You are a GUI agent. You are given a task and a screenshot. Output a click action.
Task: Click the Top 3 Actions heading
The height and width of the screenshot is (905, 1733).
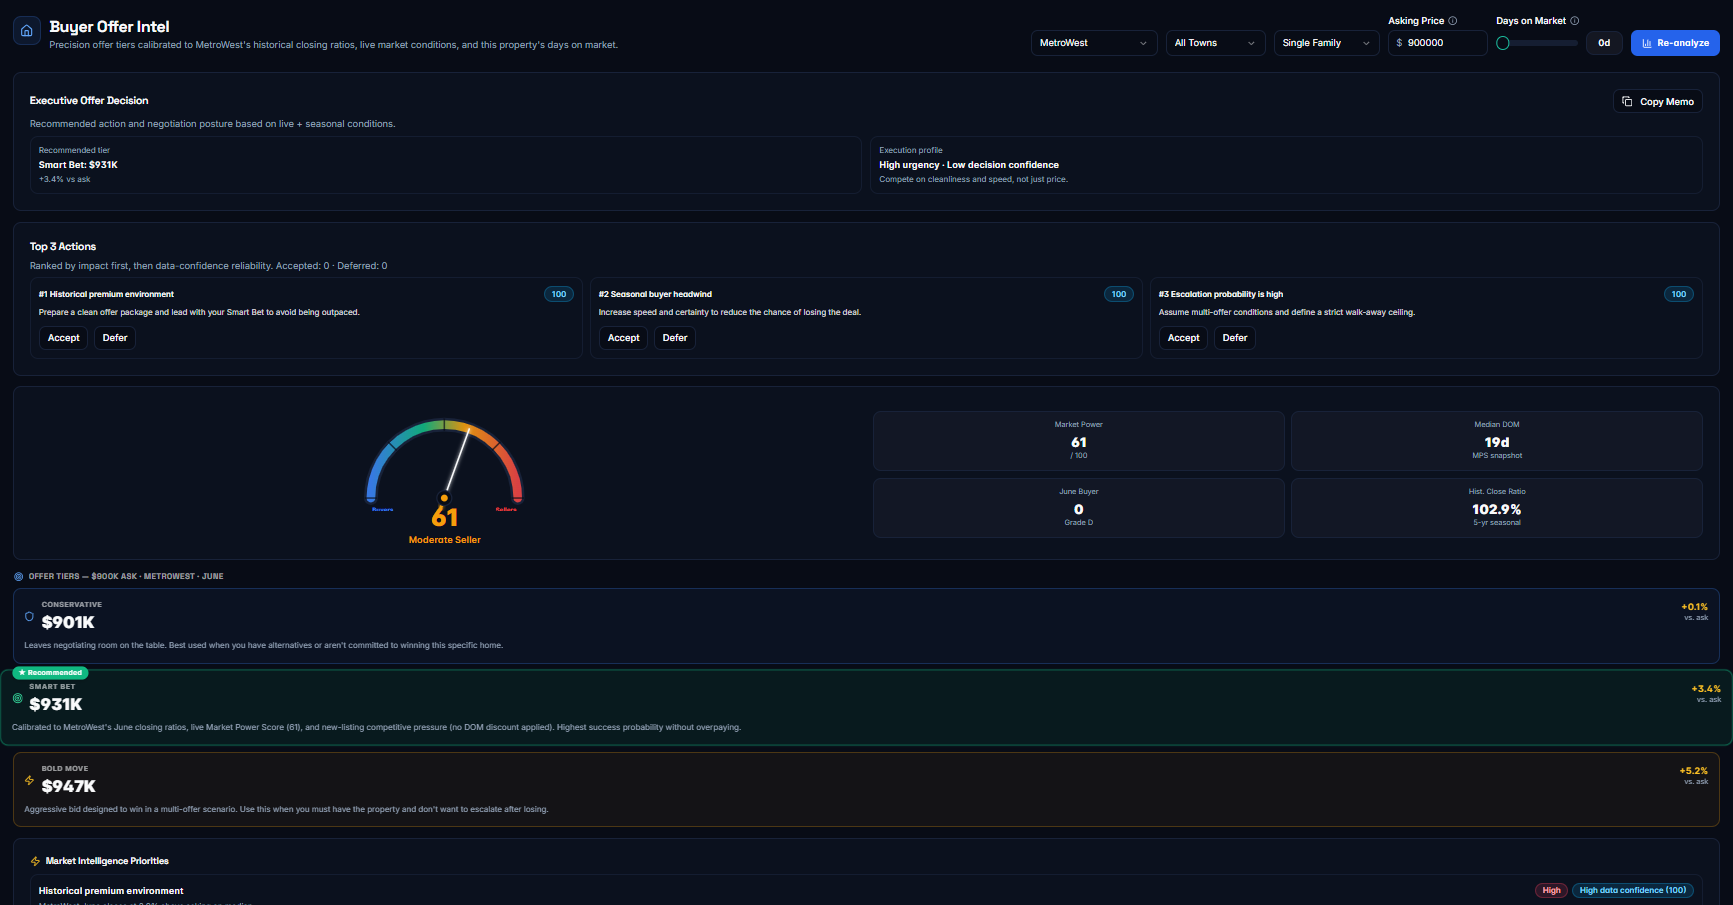(x=63, y=247)
